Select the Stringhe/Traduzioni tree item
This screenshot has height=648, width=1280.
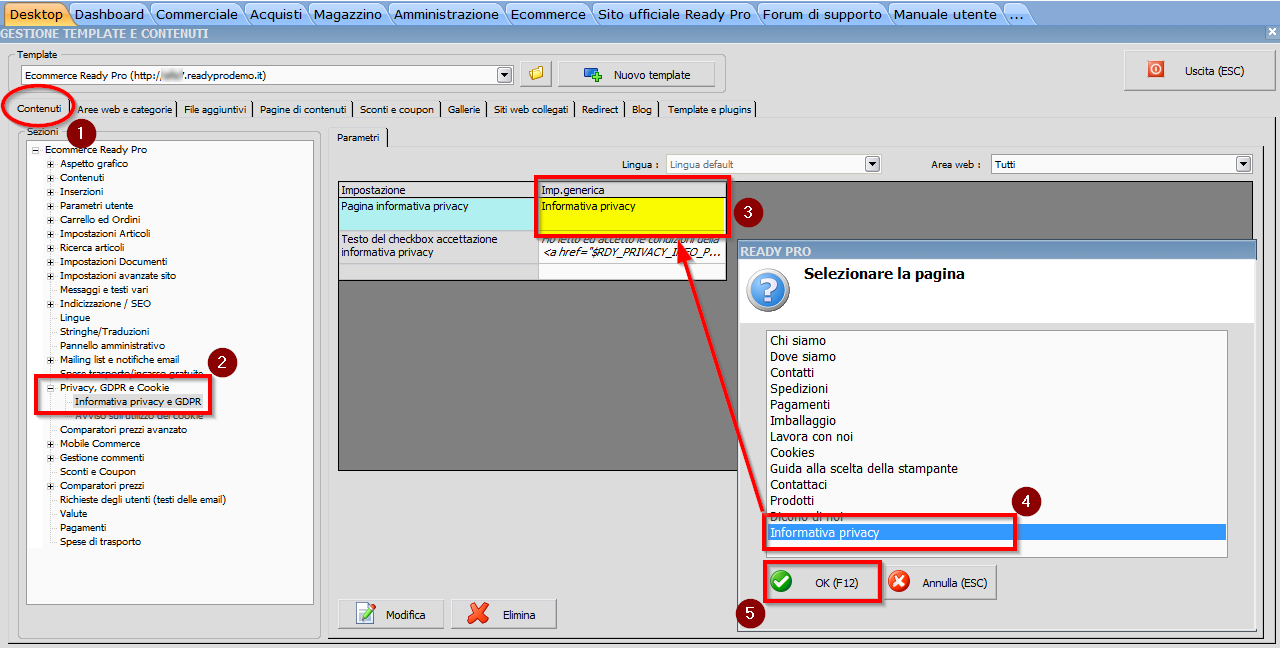[104, 332]
